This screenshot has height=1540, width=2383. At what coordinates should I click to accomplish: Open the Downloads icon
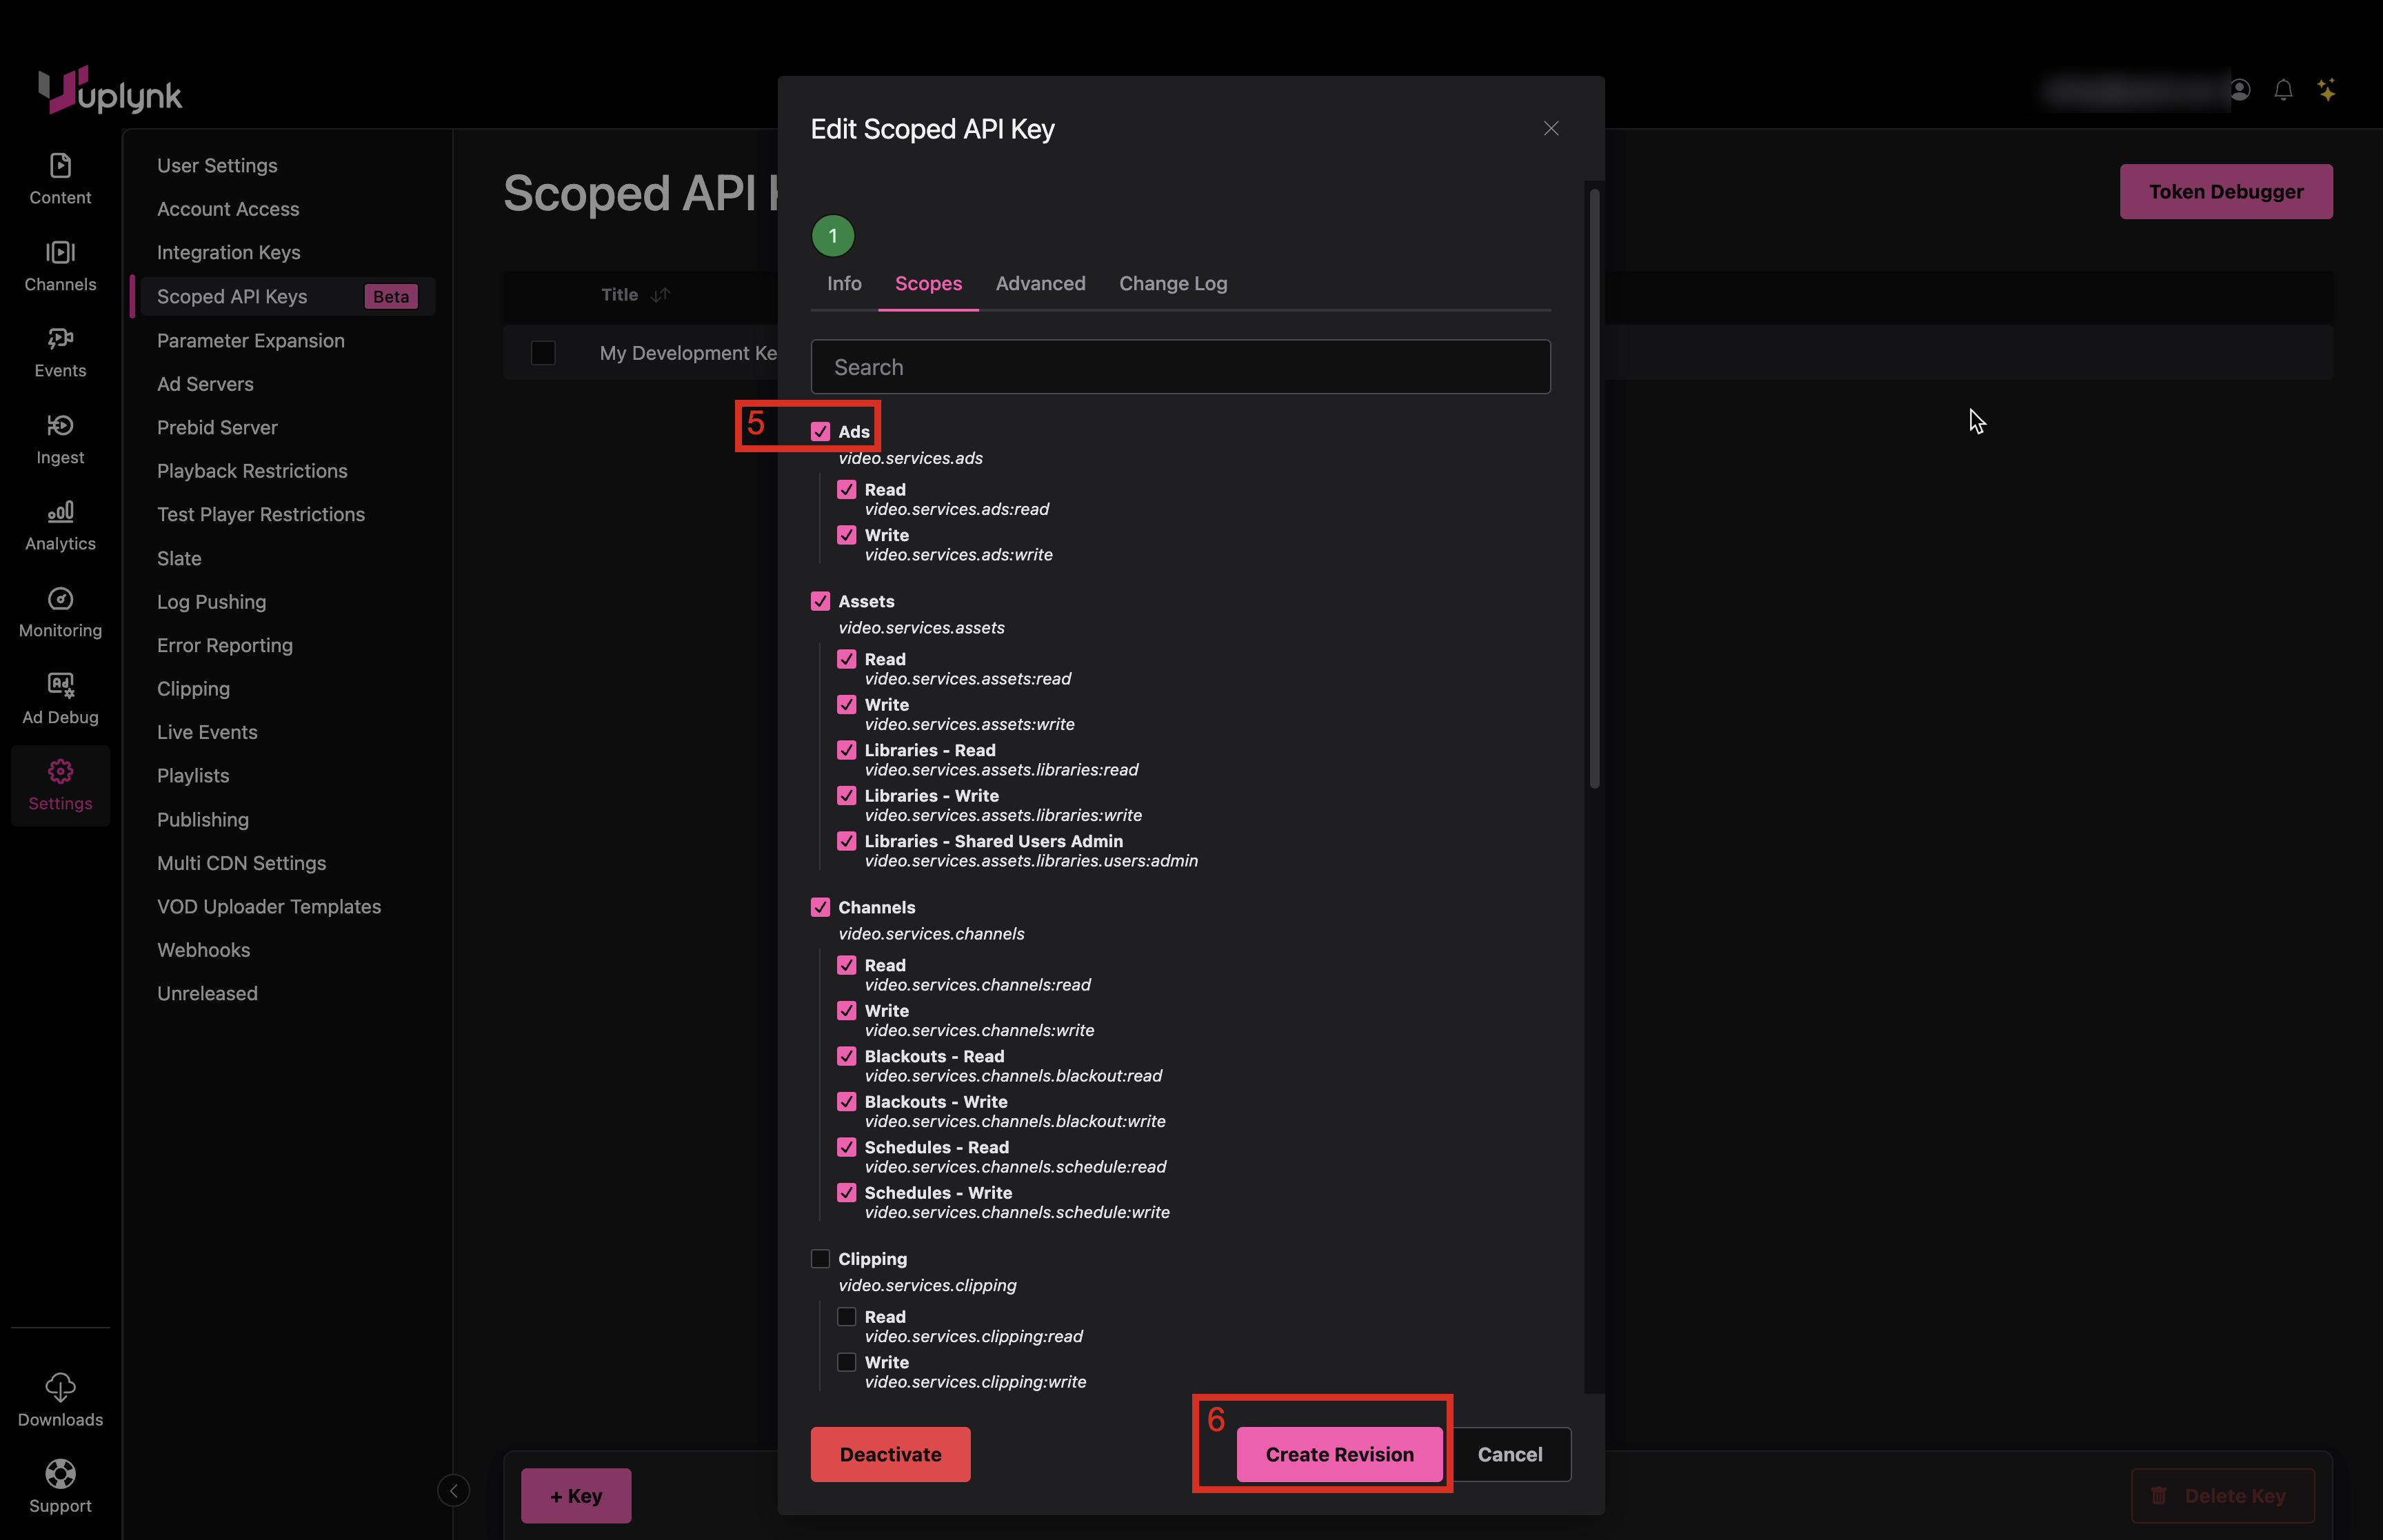click(x=60, y=1387)
